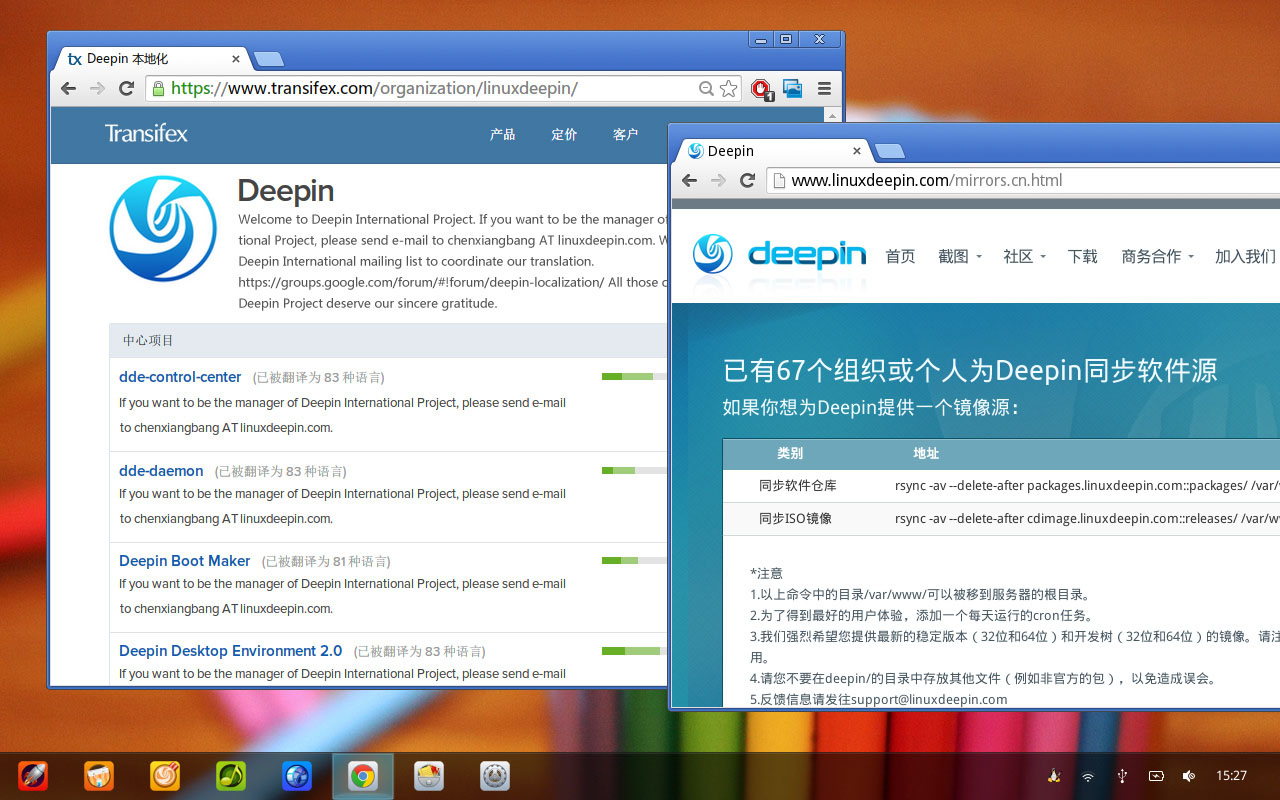
Task: Open the 客户 menu on Transifex
Action: [625, 134]
